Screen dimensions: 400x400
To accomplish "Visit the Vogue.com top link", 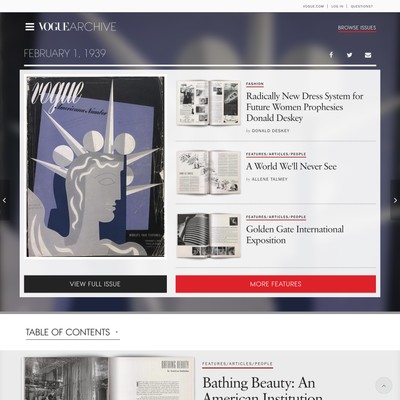I will [313, 6].
